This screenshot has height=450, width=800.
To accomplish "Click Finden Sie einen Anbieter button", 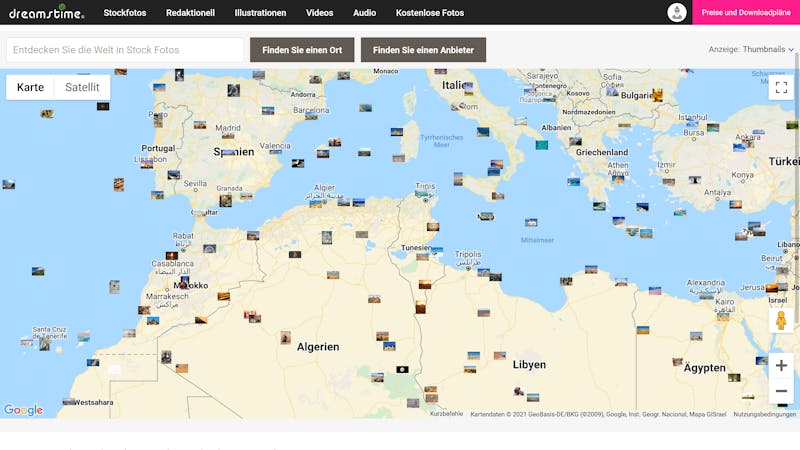I will coord(423,50).
